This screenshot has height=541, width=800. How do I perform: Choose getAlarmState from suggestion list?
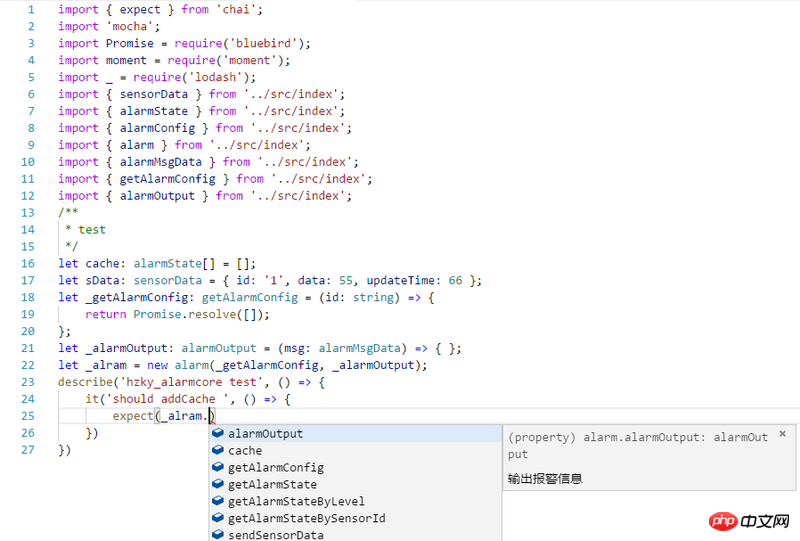(356, 484)
